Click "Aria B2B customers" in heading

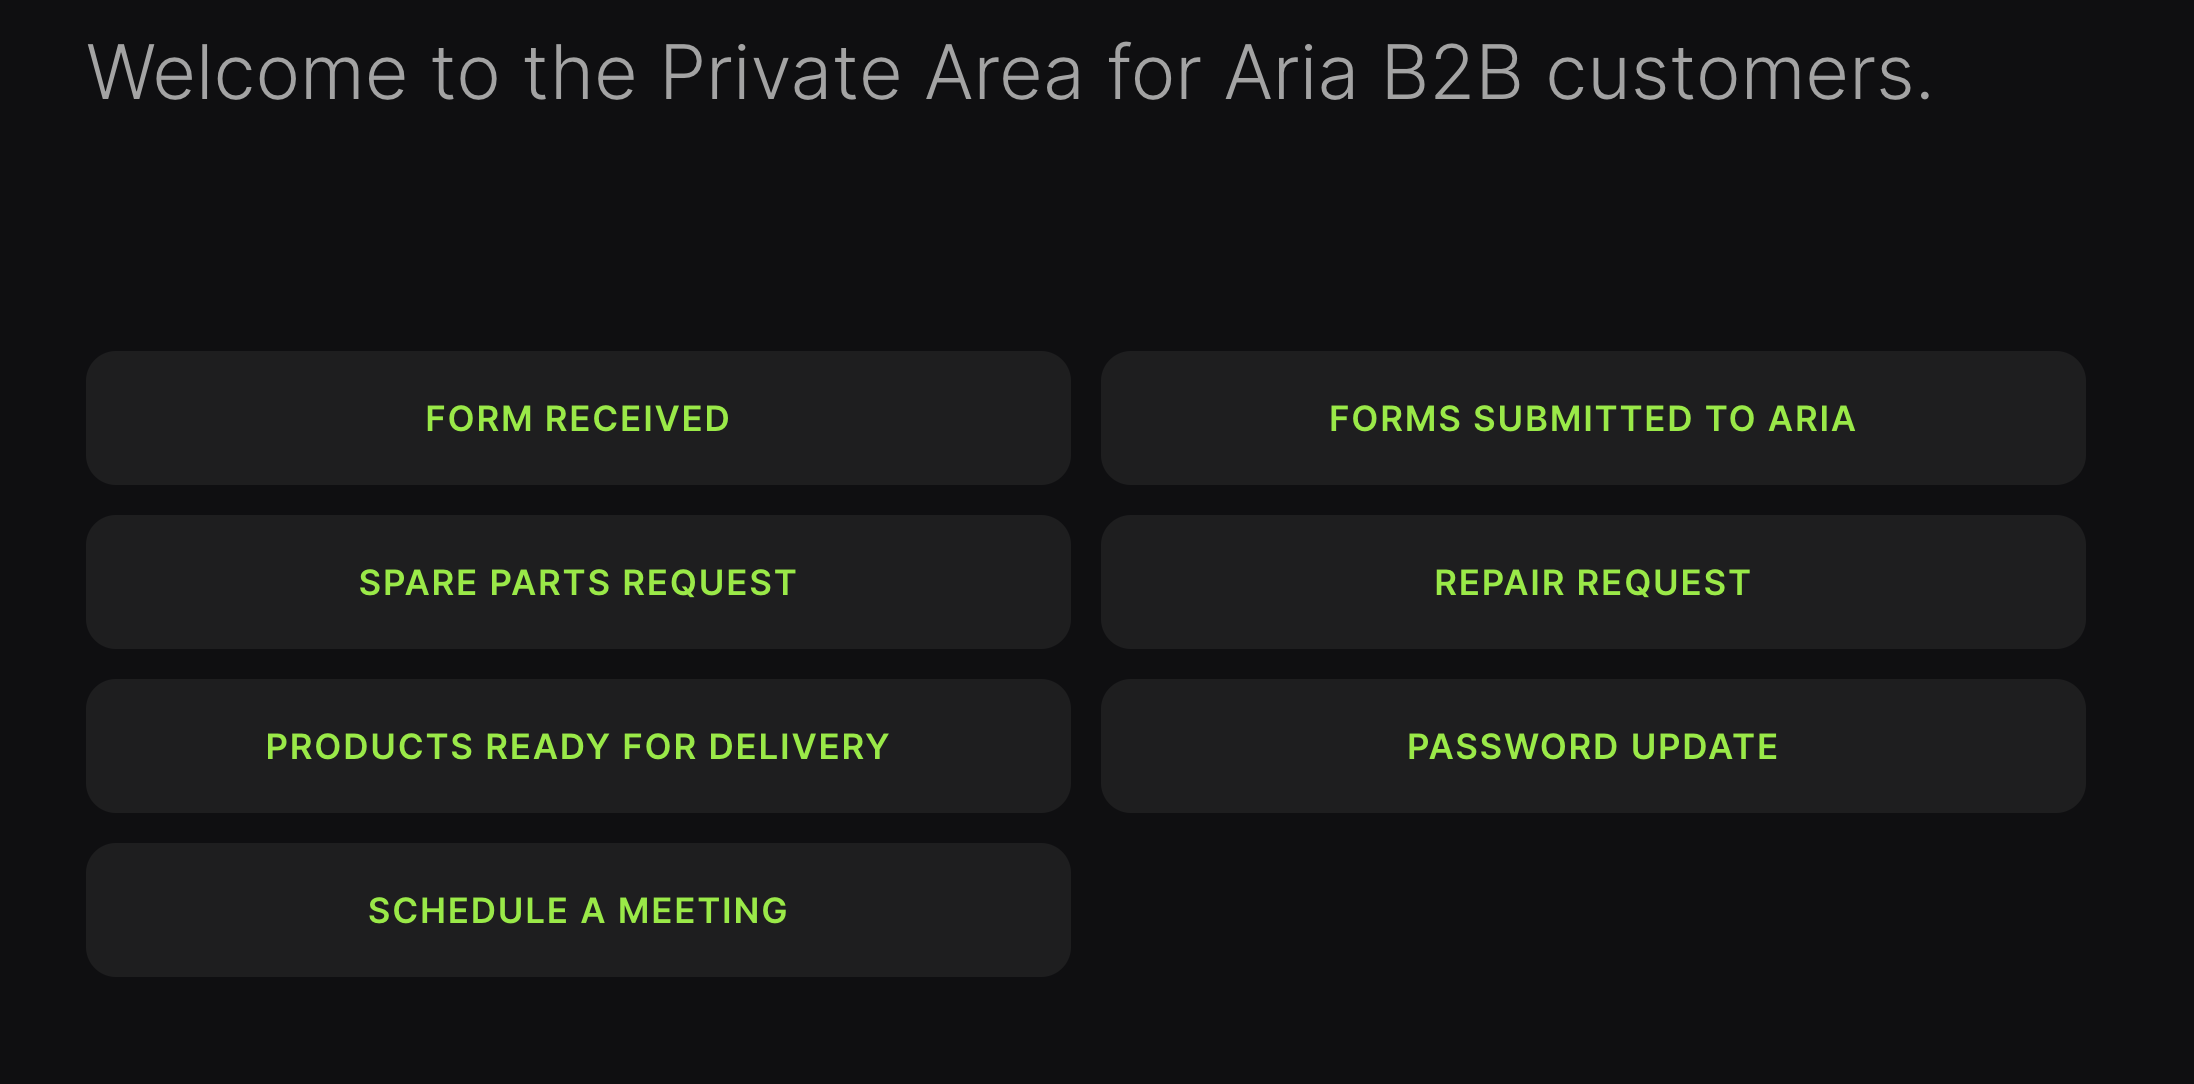click(1579, 73)
